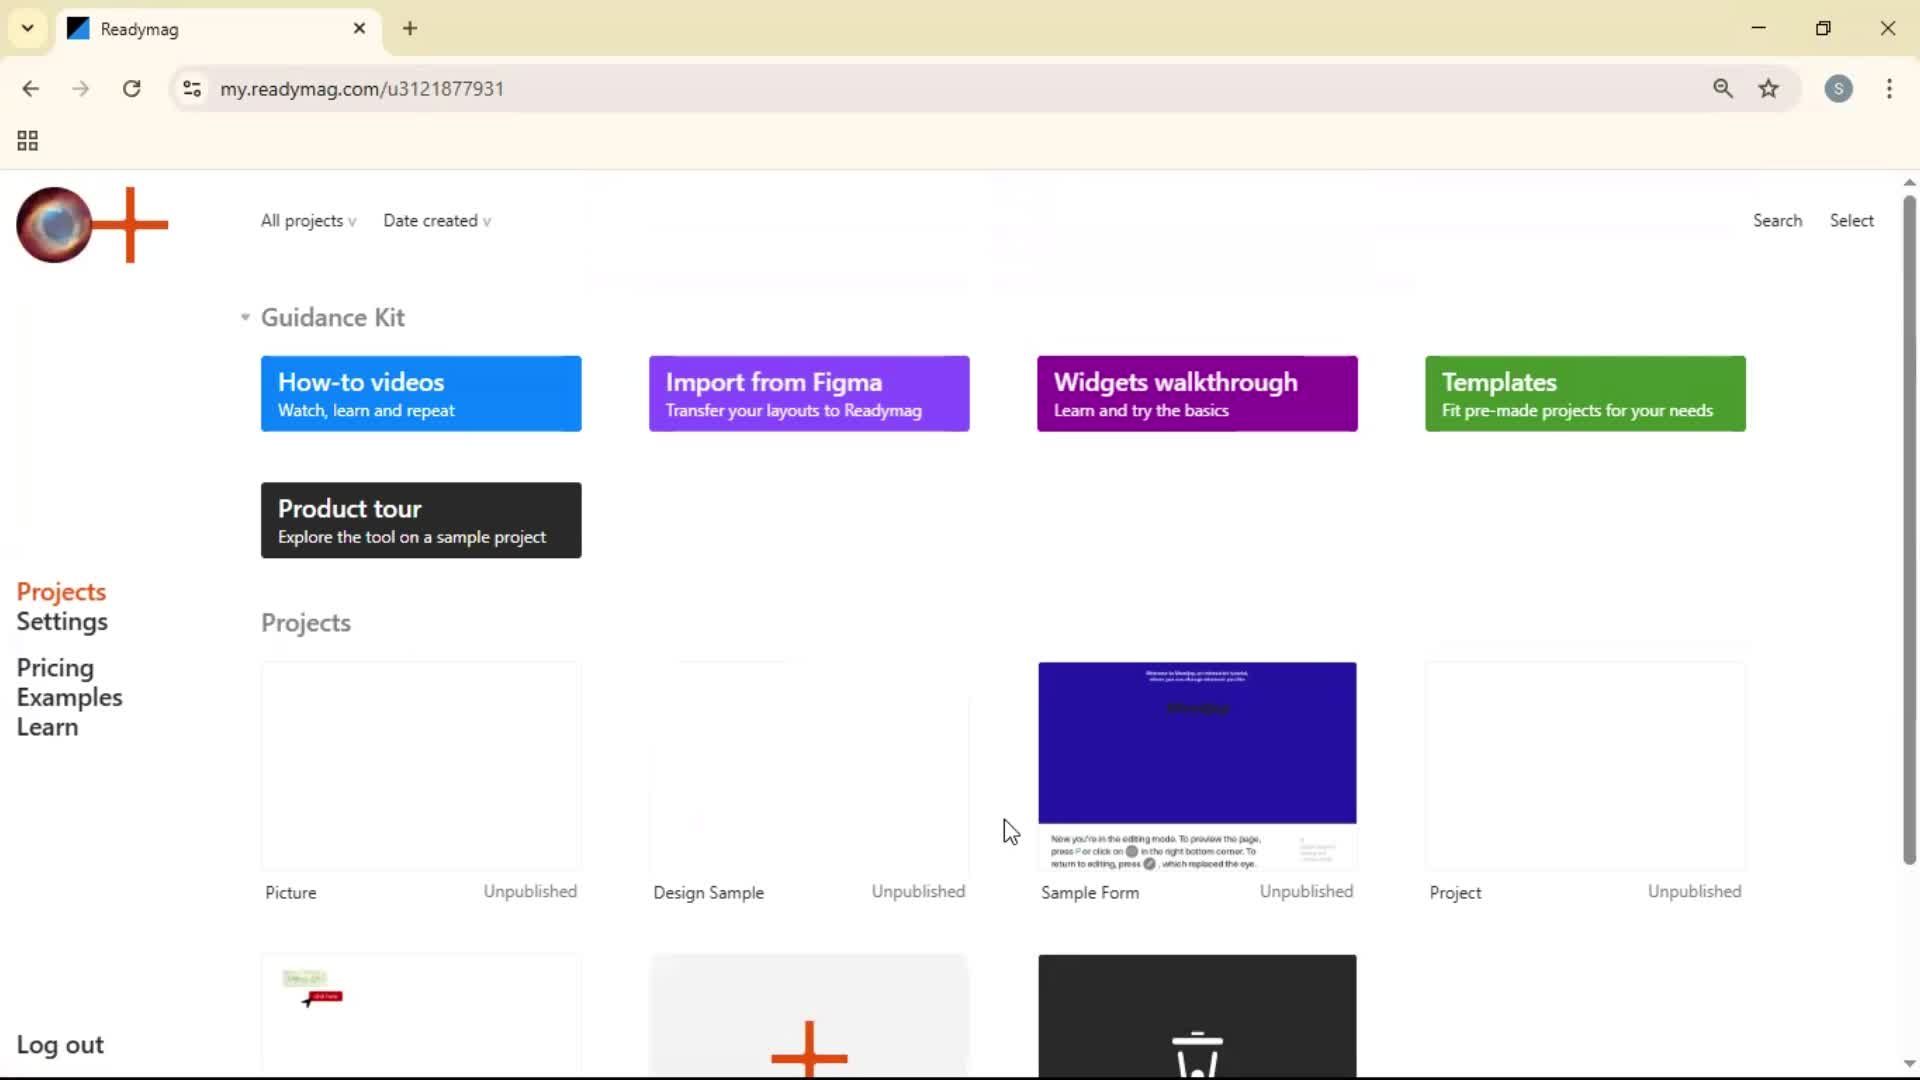
Task: Navigate back with the browser back arrow
Action: click(x=32, y=88)
